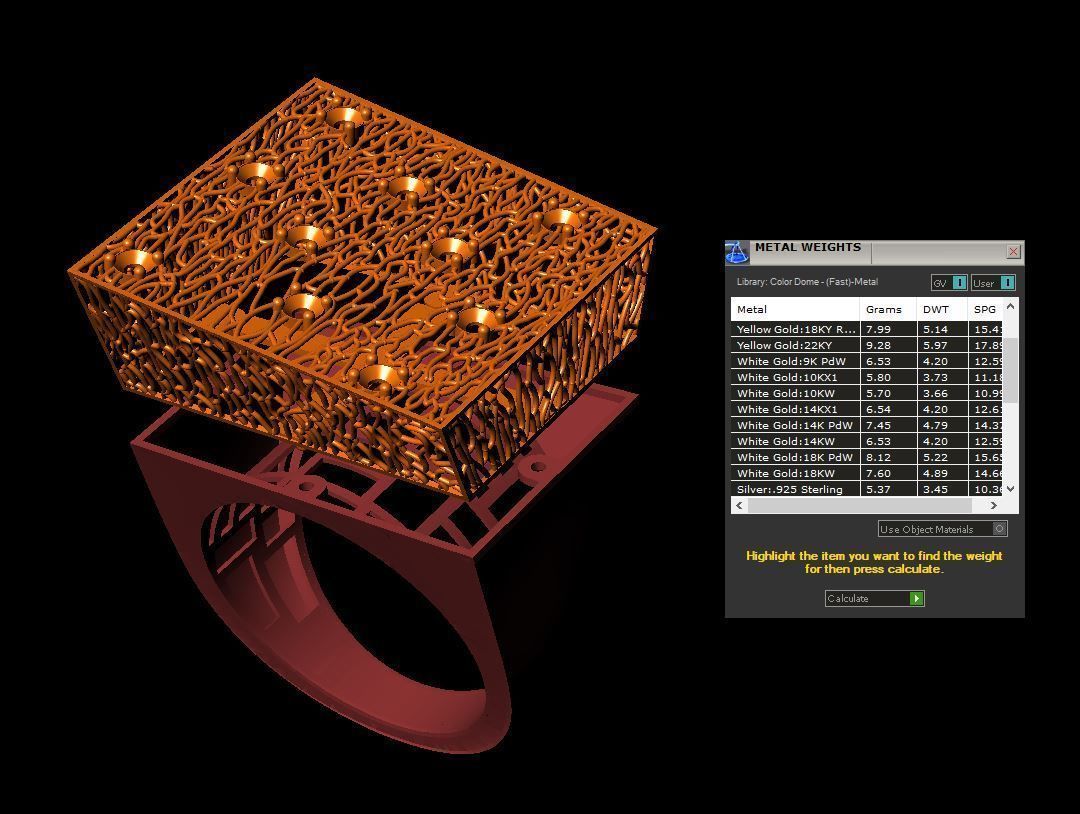The width and height of the screenshot is (1080, 814).
Task: Click the 5.37 grams value
Action: (878, 489)
